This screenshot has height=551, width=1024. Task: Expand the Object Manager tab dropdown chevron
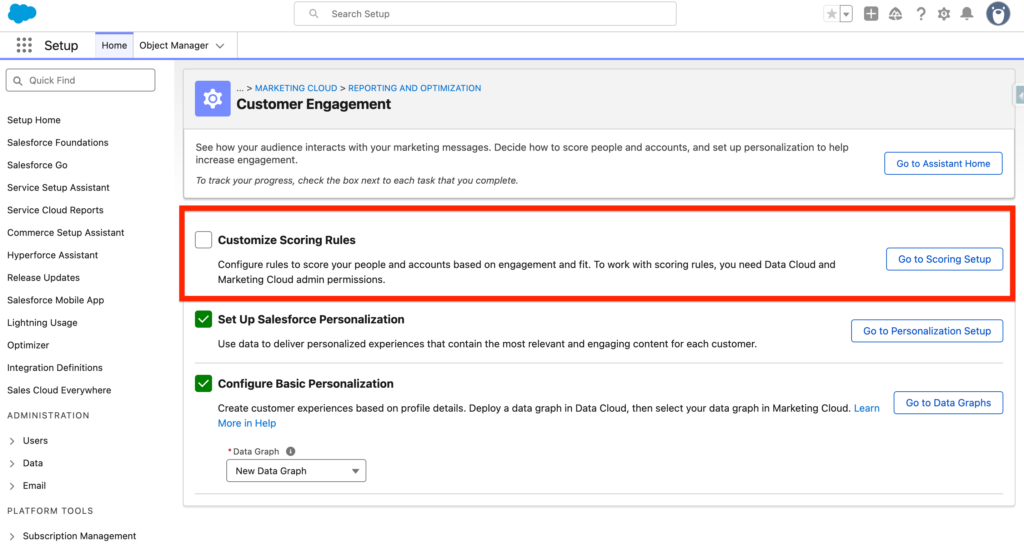pyautogui.click(x=220, y=46)
